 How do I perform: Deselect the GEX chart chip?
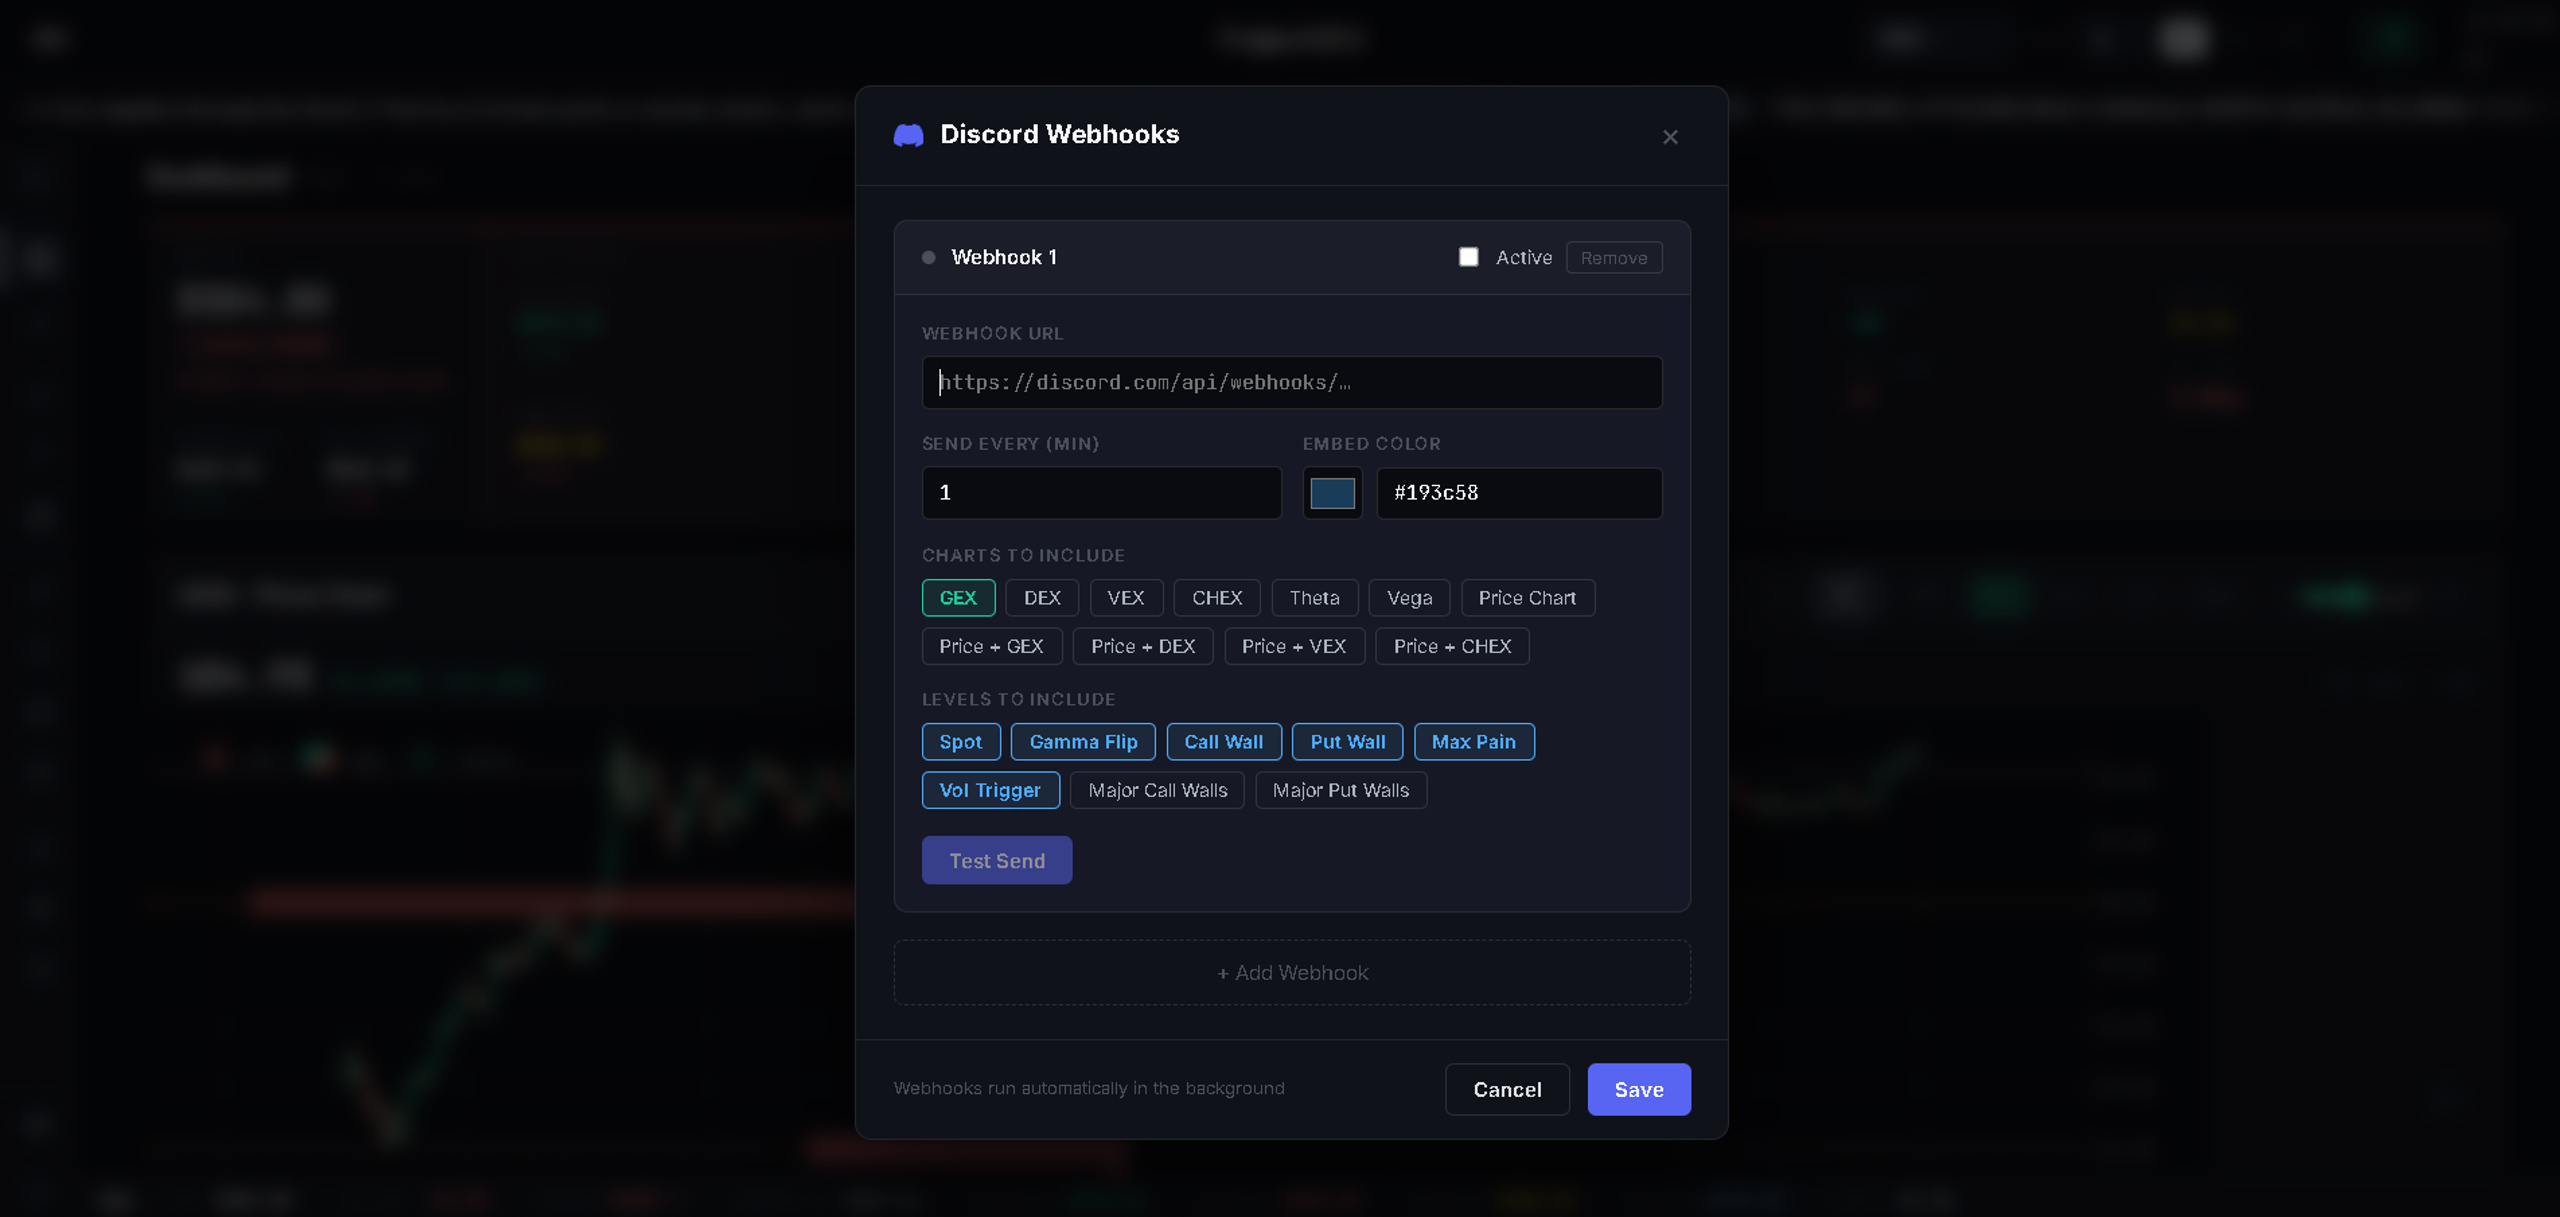[x=958, y=597]
